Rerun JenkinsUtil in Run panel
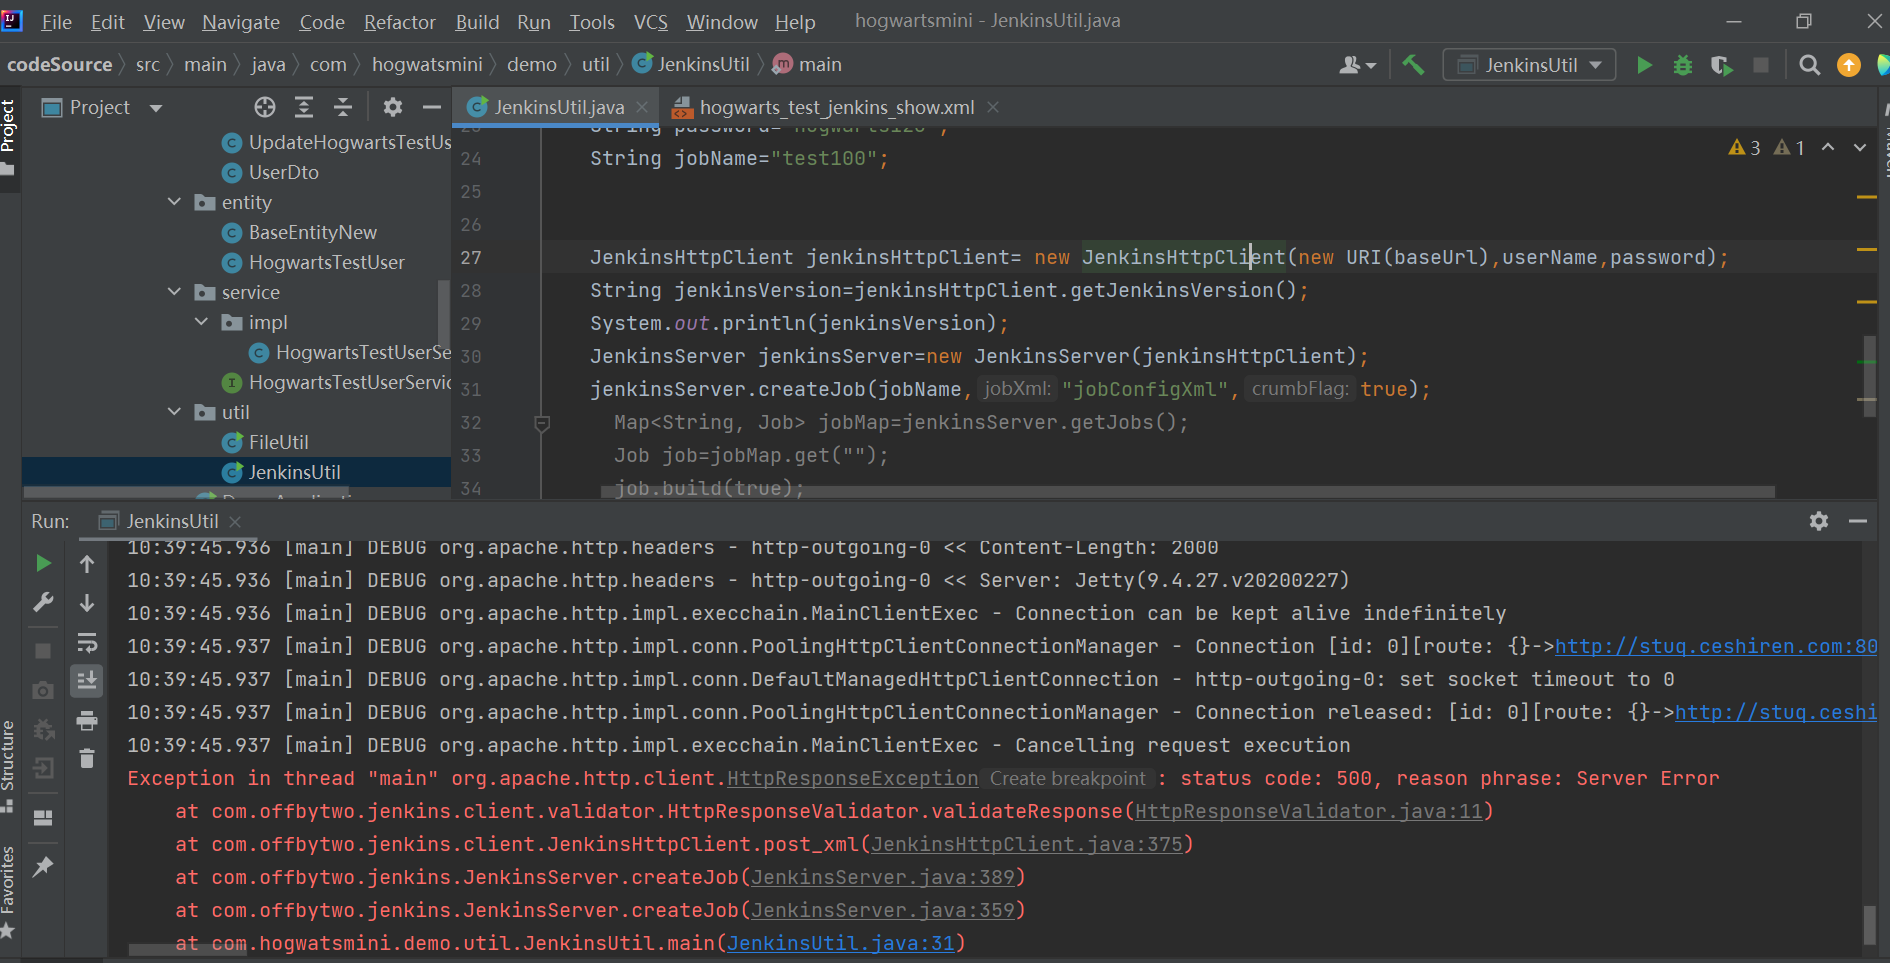Viewport: 1890px width, 963px height. (43, 563)
